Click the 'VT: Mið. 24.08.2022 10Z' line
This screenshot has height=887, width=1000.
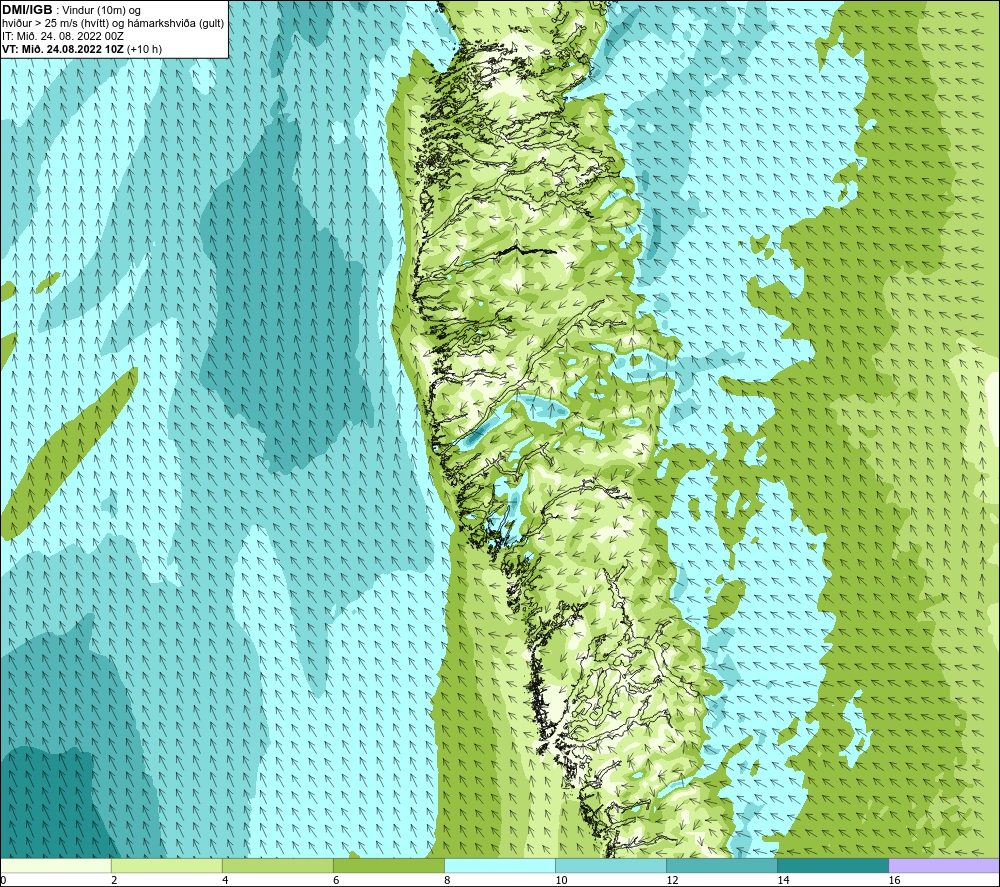coord(82,49)
